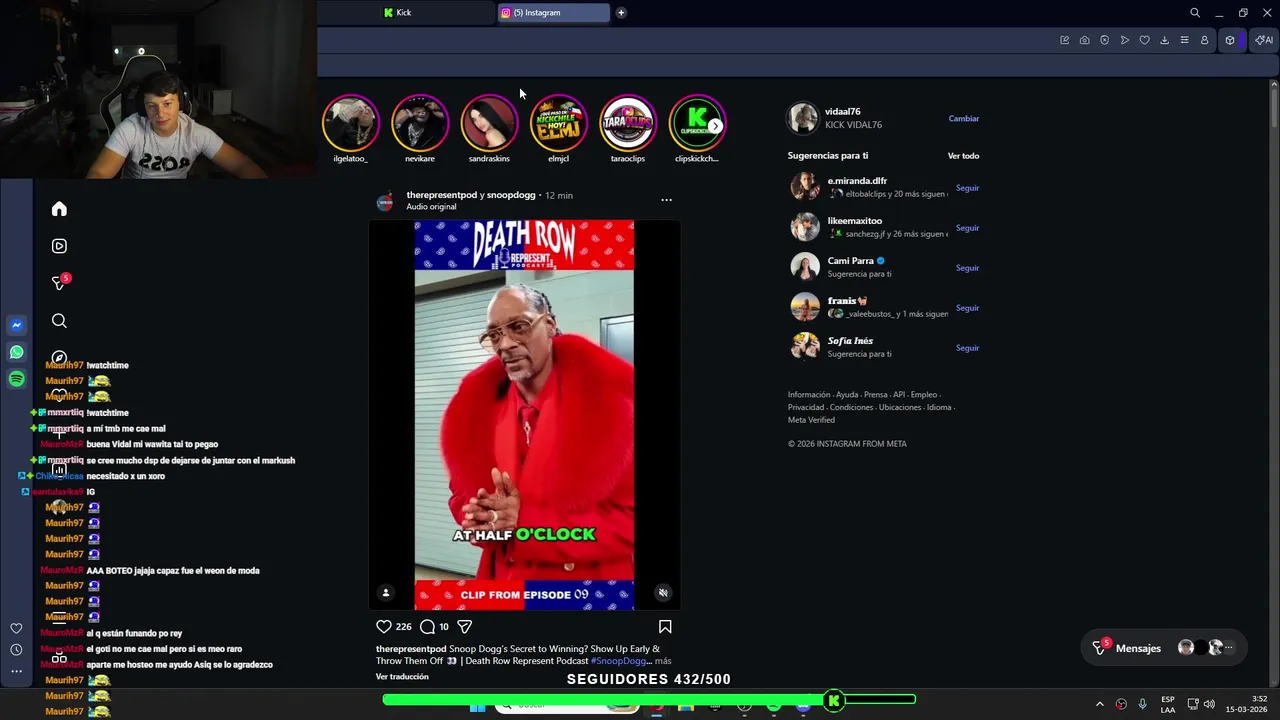Open browser extensions cube icon
Viewport: 1280px width, 720px height.
click(x=1230, y=40)
